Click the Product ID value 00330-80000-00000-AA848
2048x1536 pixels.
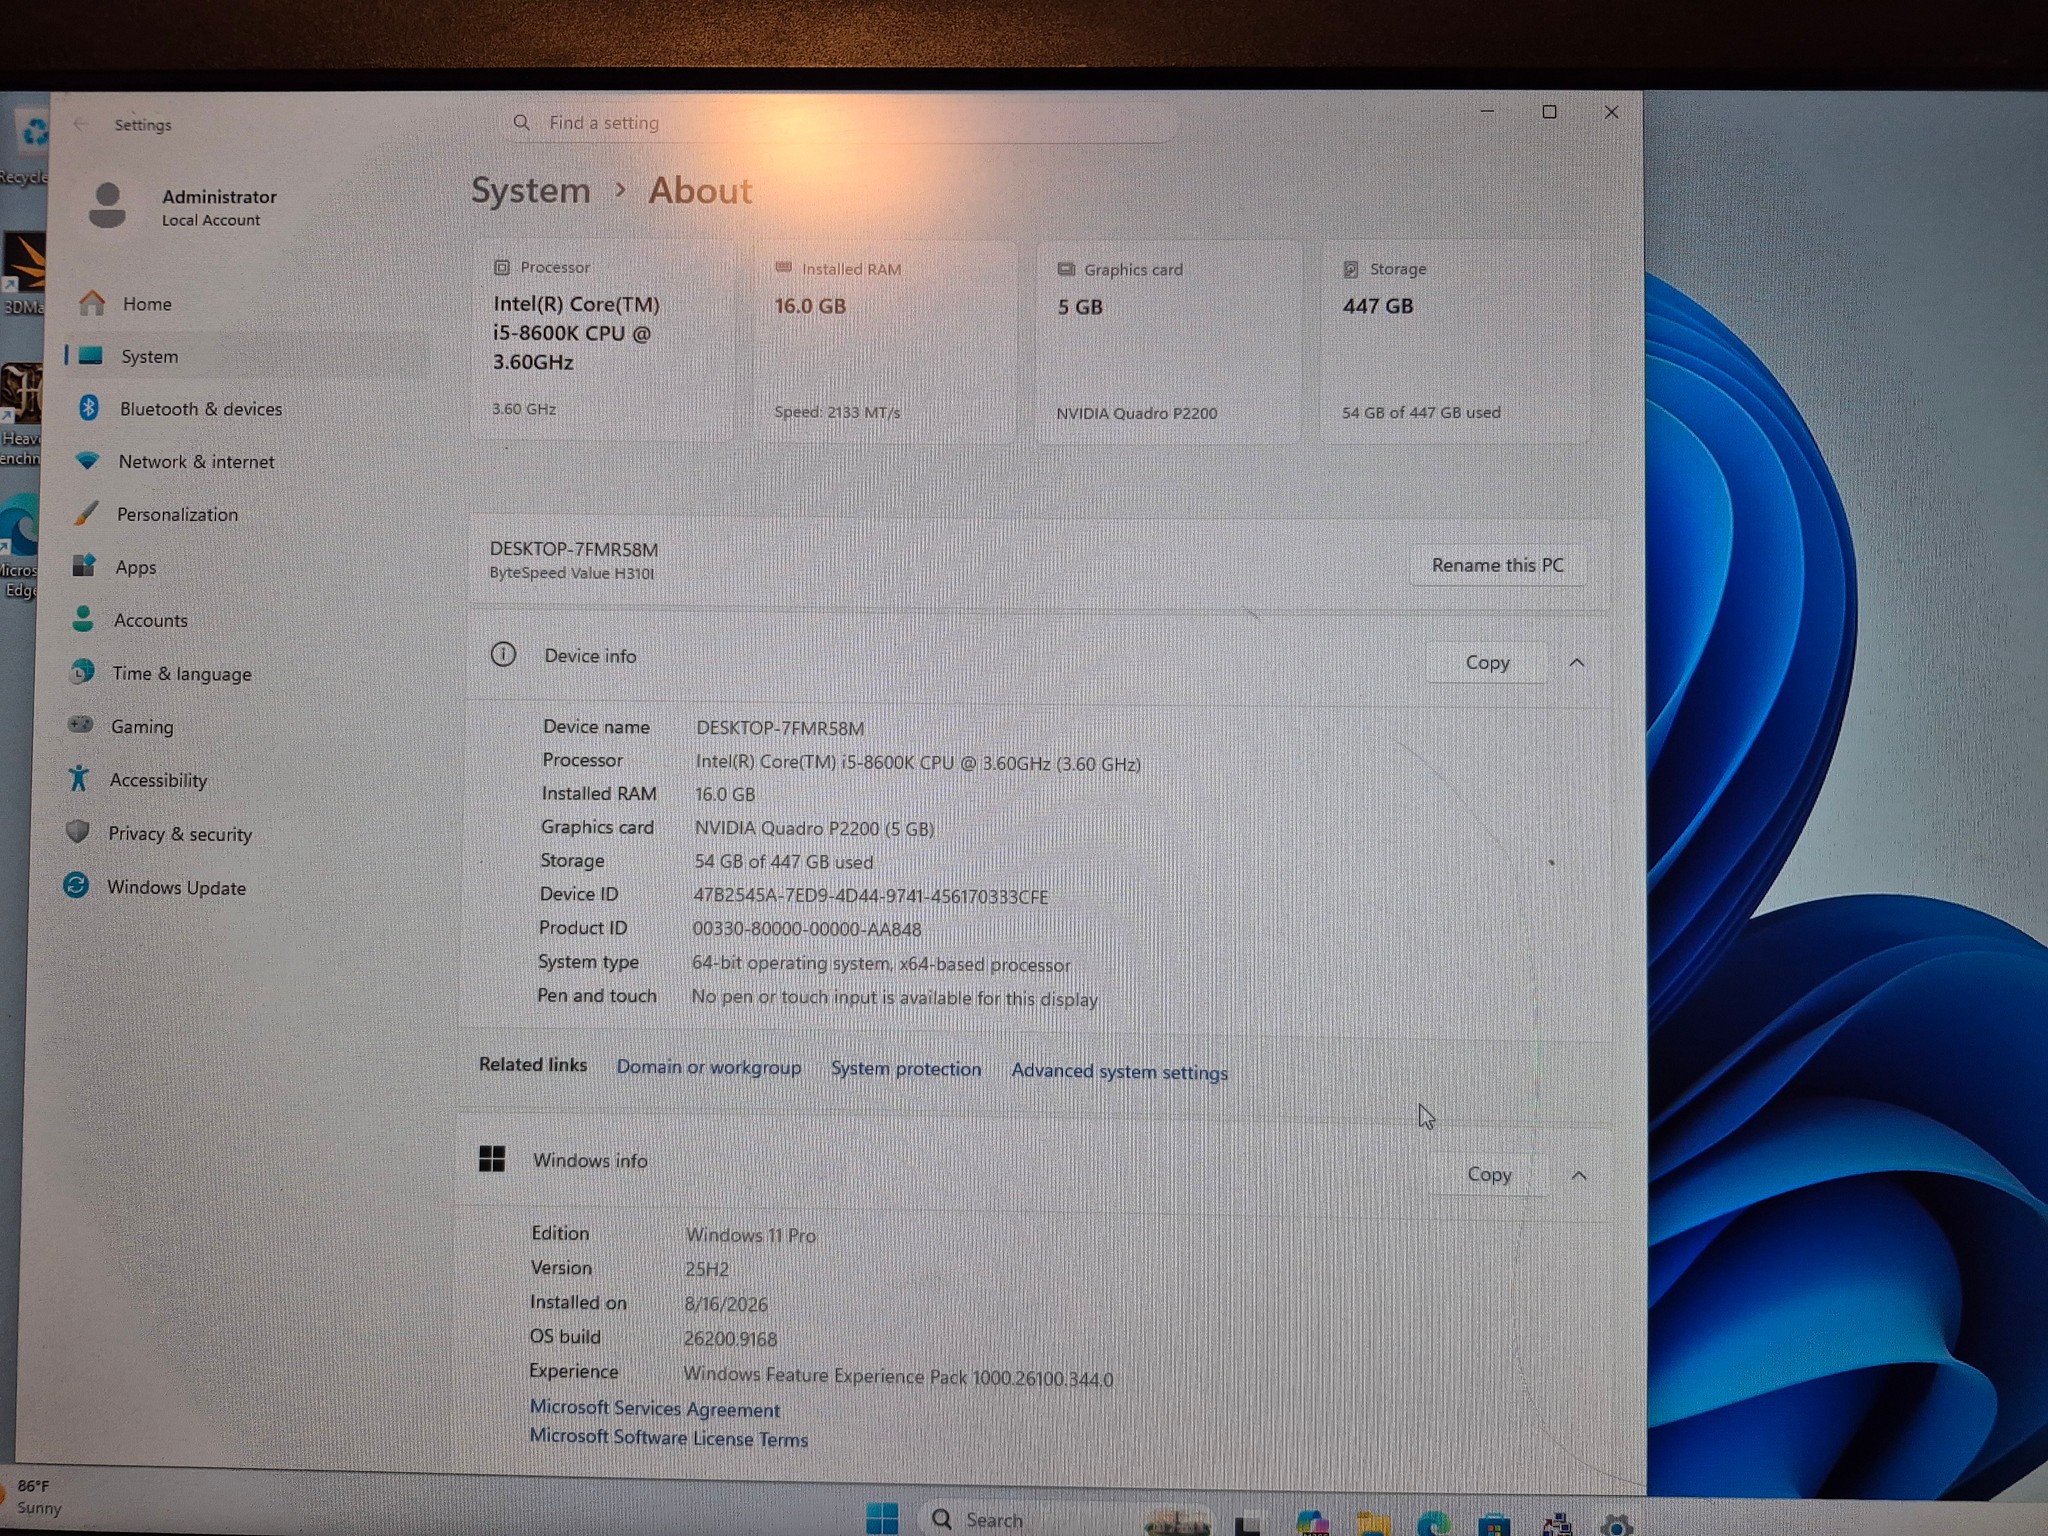tap(807, 930)
